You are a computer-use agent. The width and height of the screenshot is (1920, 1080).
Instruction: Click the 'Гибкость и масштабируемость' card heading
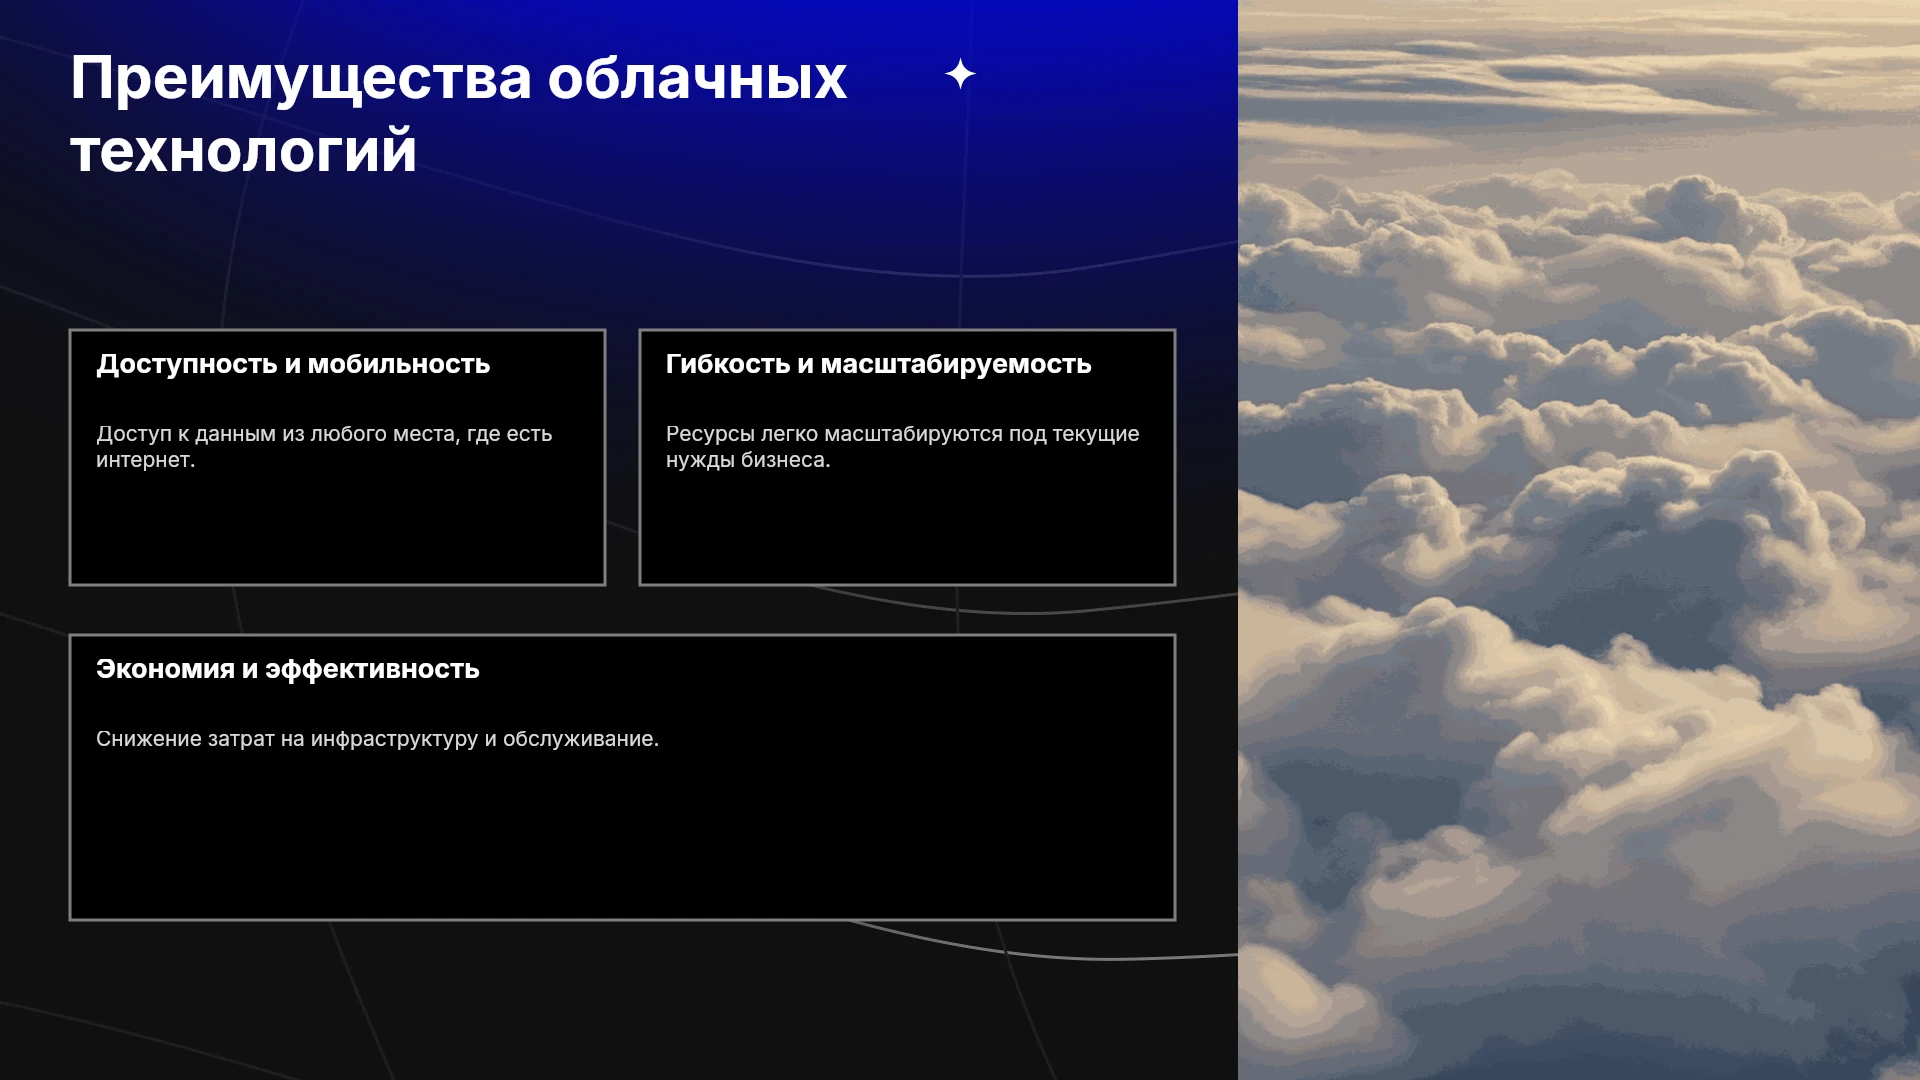coord(878,364)
